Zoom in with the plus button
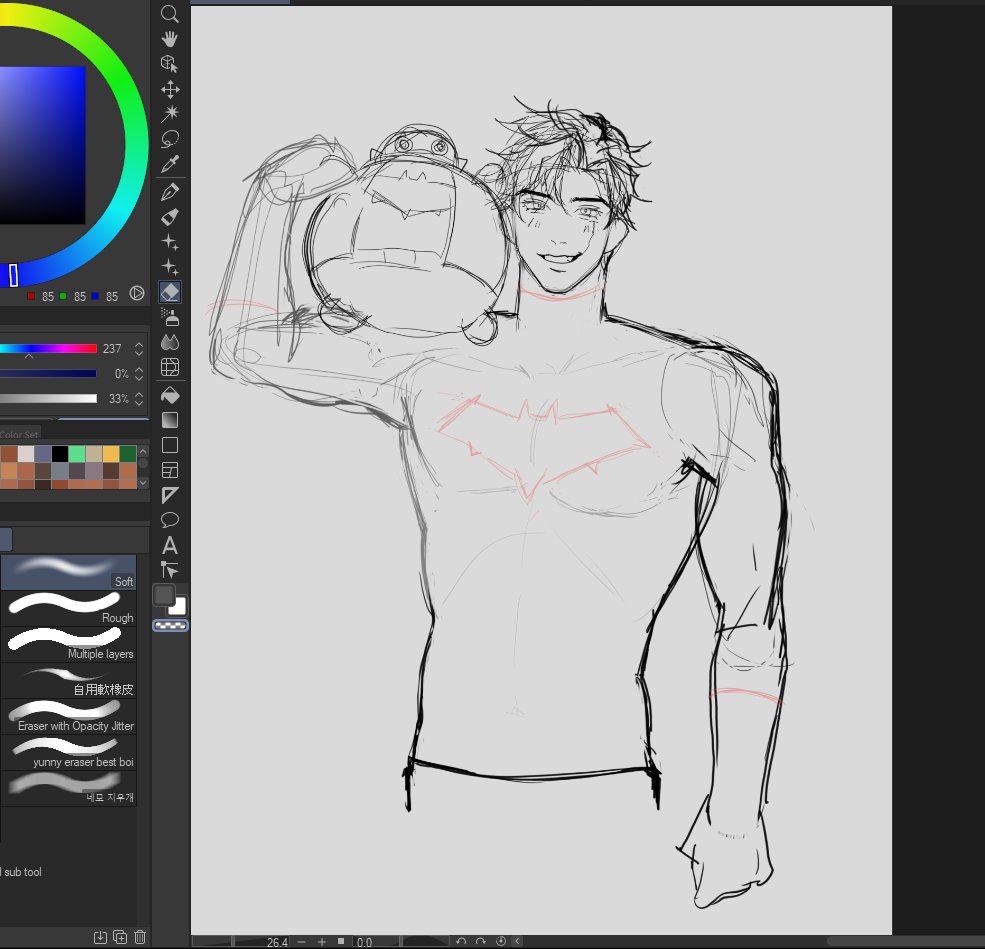 322,941
